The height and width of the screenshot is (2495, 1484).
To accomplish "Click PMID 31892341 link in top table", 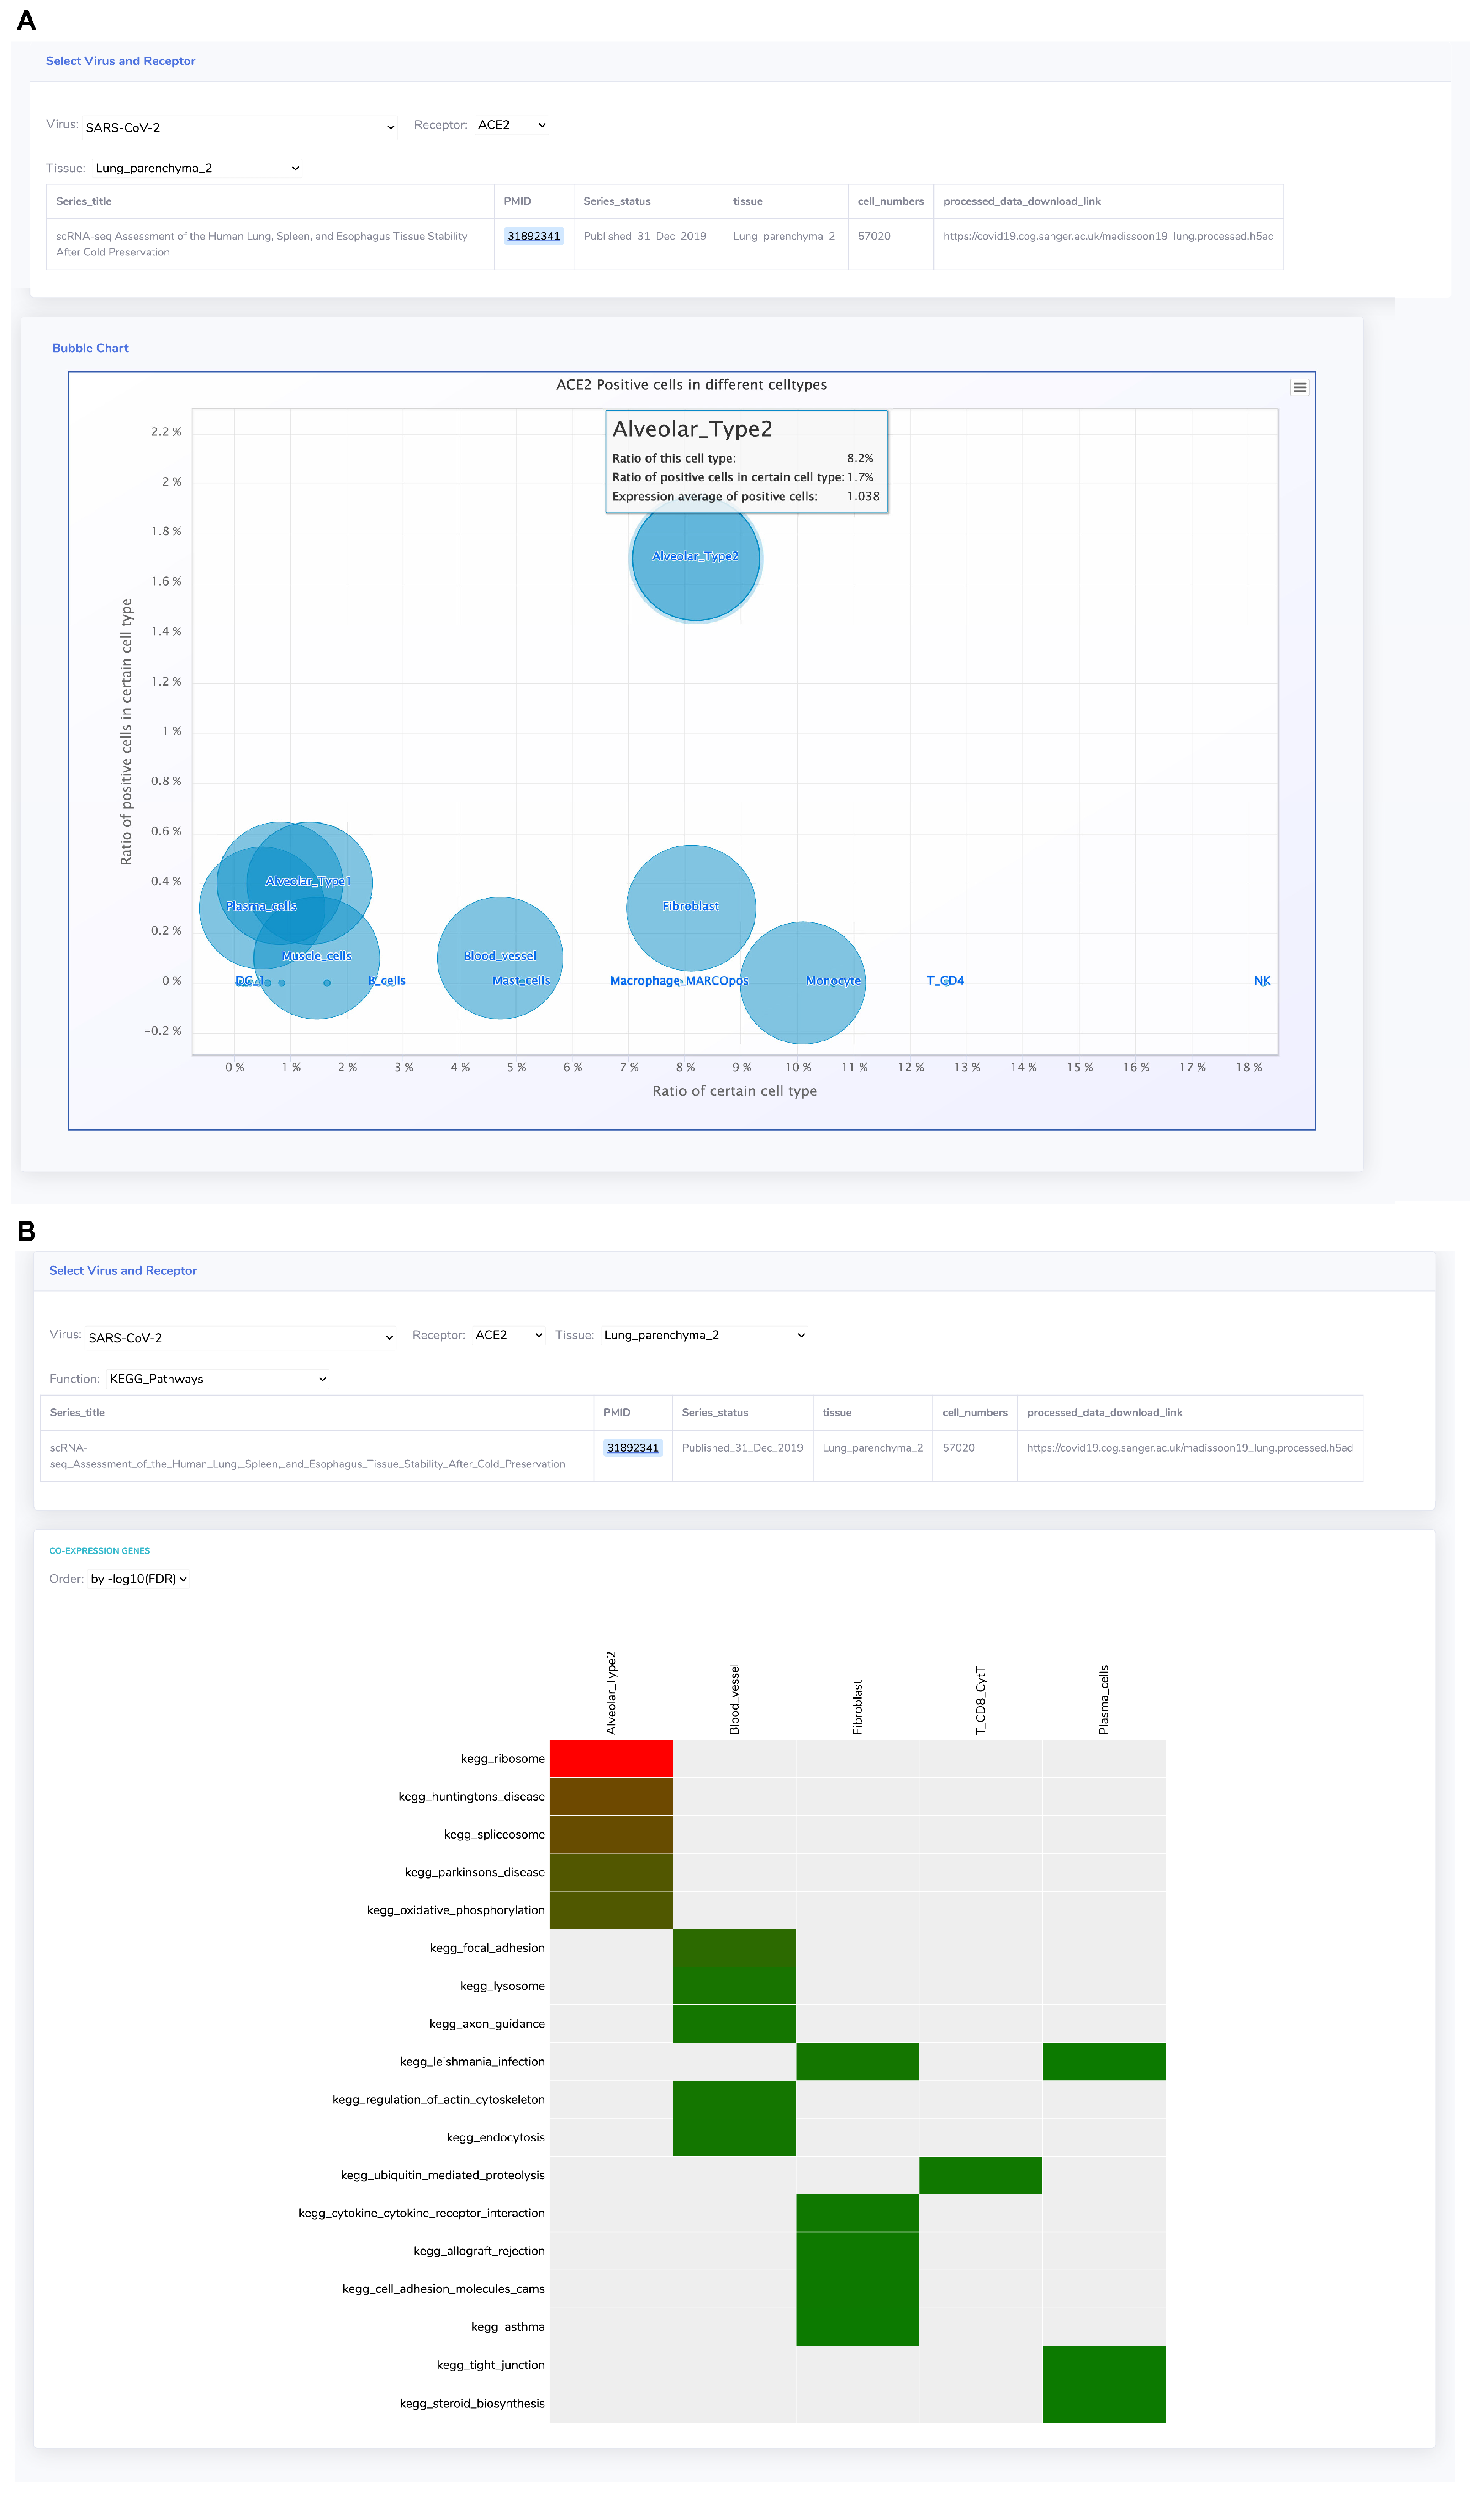I will (533, 236).
